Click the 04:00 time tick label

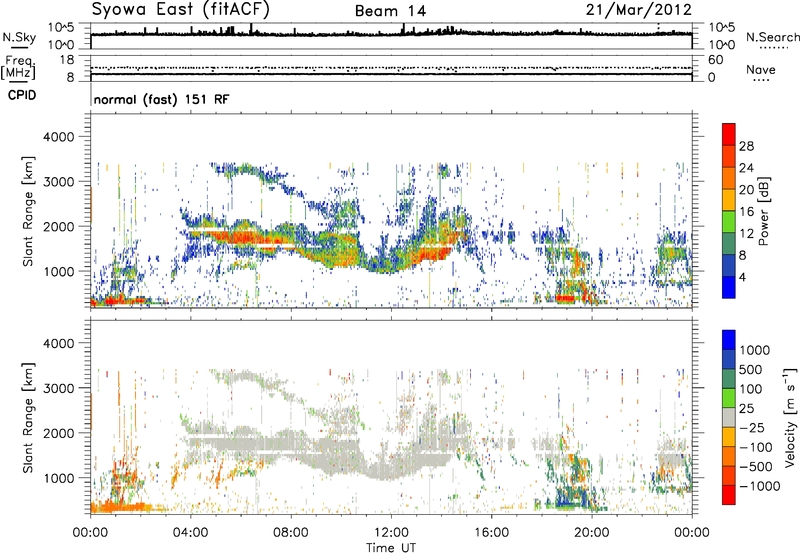click(191, 533)
